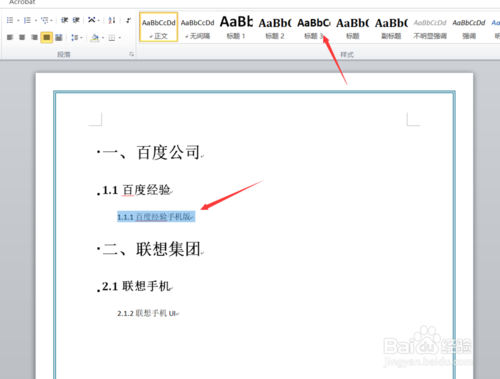The height and width of the screenshot is (379, 500).
Task: Switch to the Acrobat ribbon tab
Action: click(22, 2)
